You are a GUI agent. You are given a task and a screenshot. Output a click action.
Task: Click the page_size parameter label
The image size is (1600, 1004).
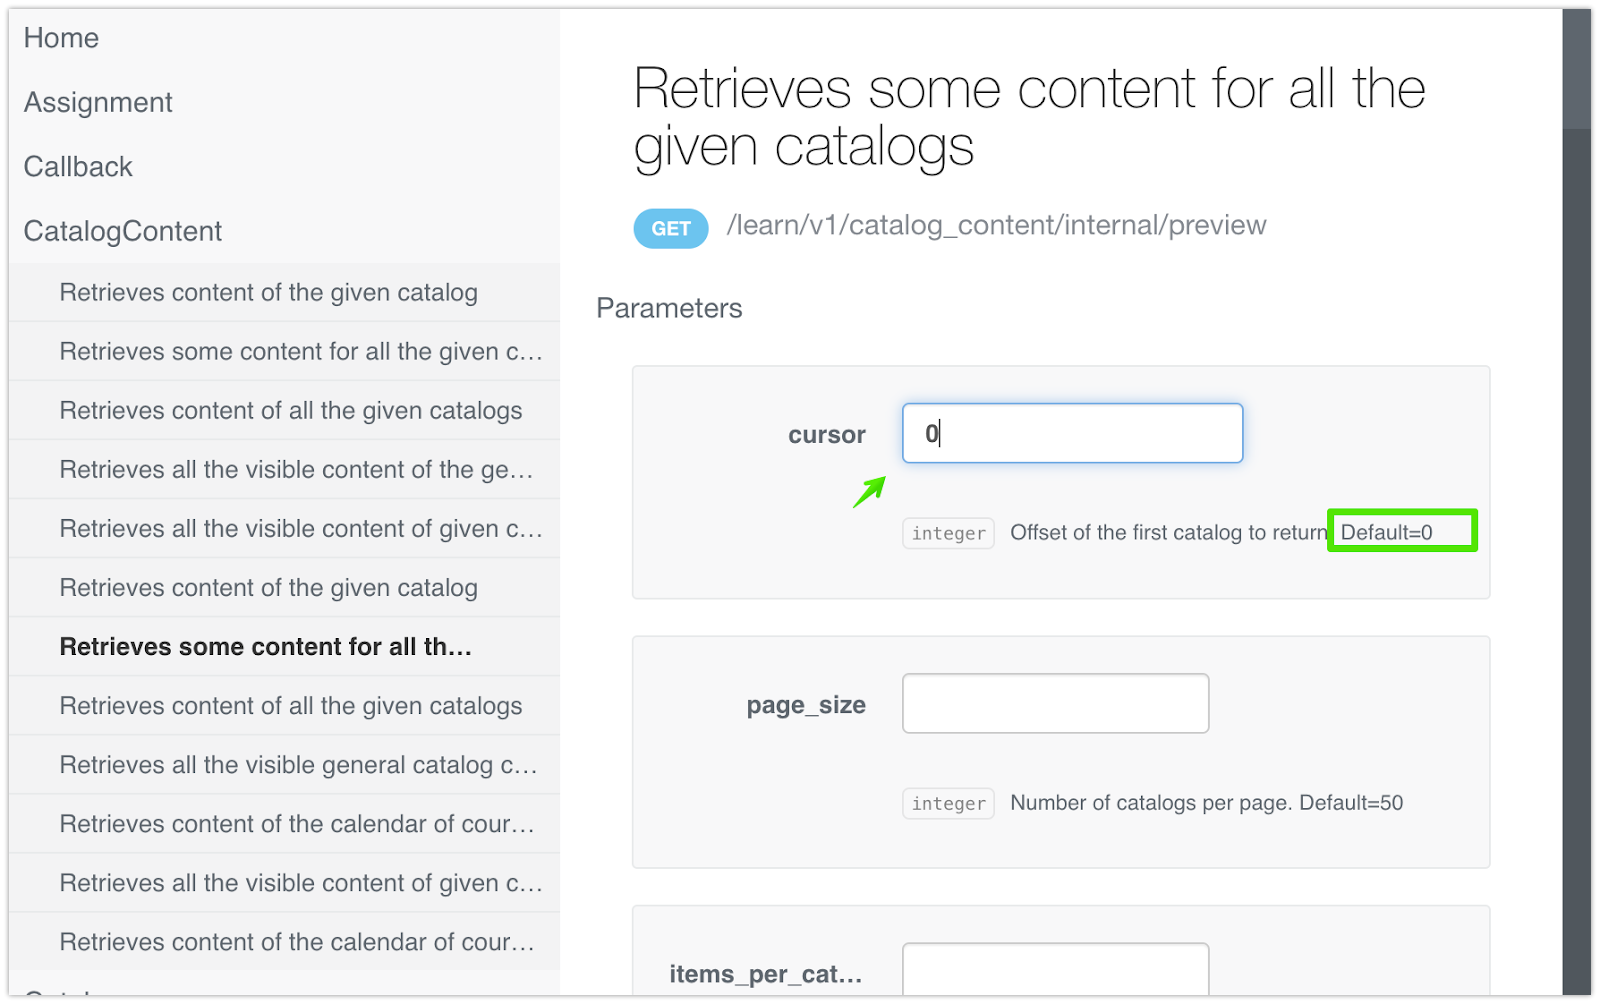tap(806, 705)
